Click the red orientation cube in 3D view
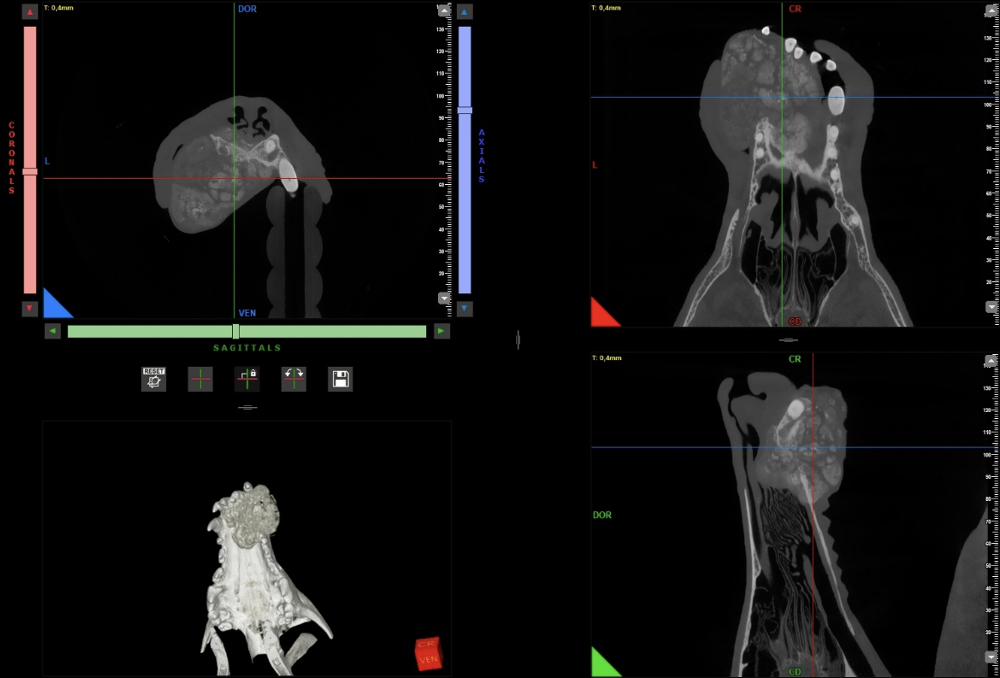Viewport: 1000px width, 678px height. point(427,654)
